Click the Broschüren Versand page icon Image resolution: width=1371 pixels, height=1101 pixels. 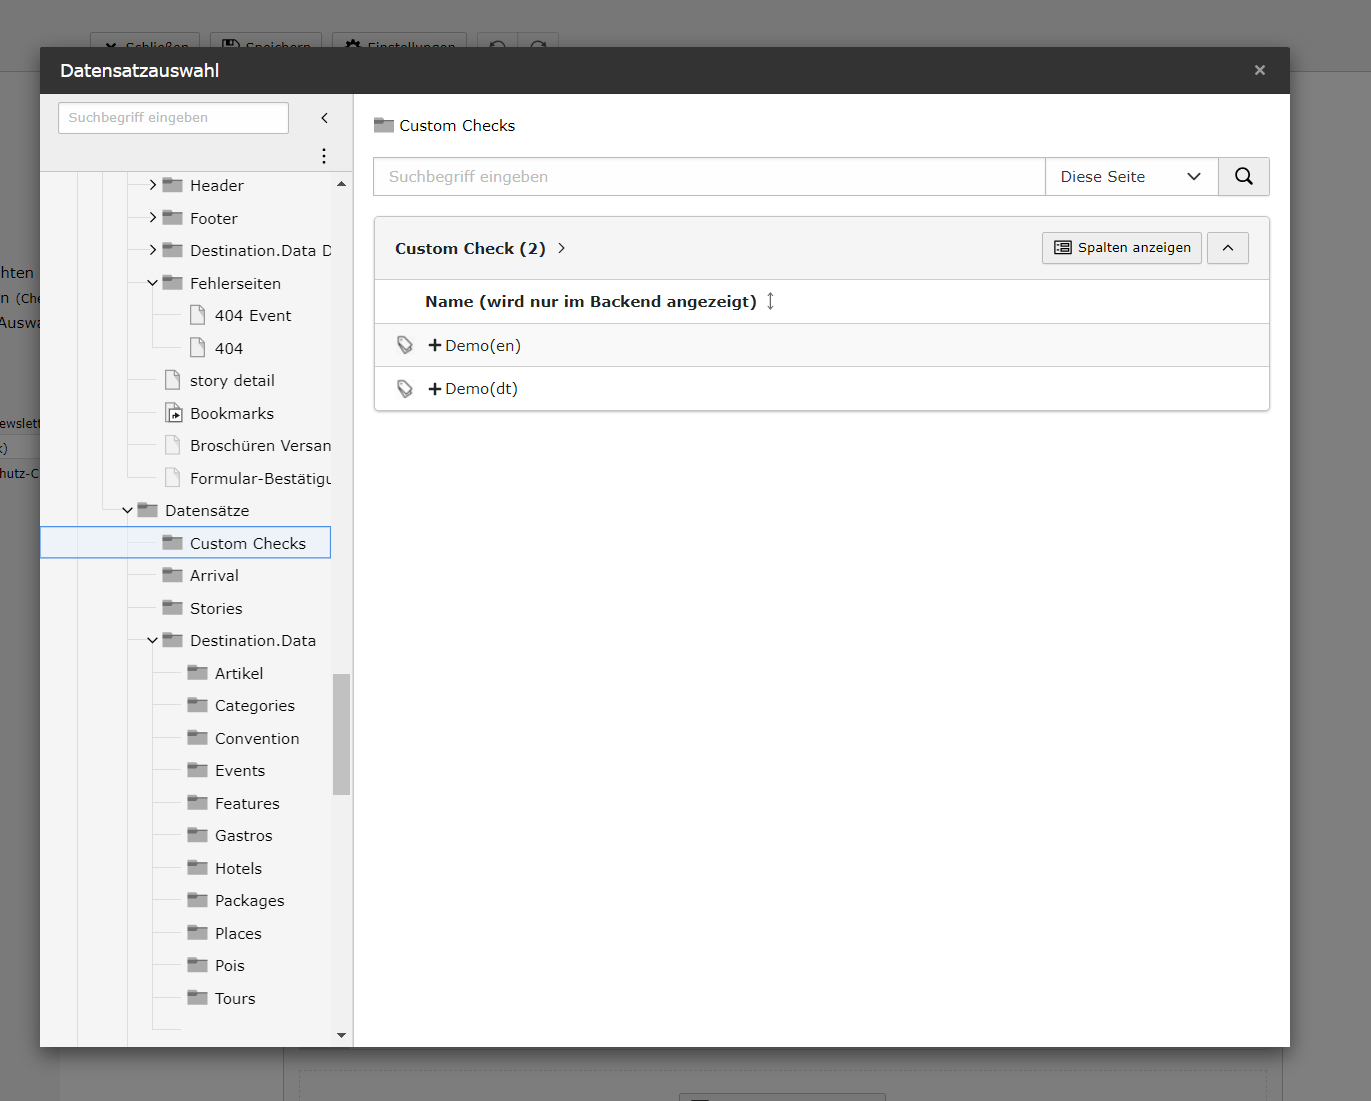[173, 445]
